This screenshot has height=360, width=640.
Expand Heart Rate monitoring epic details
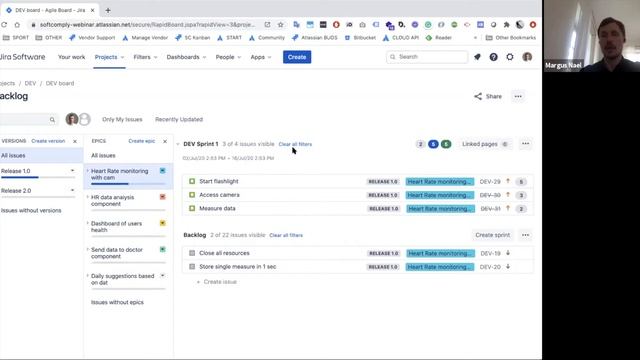[x=87, y=171]
